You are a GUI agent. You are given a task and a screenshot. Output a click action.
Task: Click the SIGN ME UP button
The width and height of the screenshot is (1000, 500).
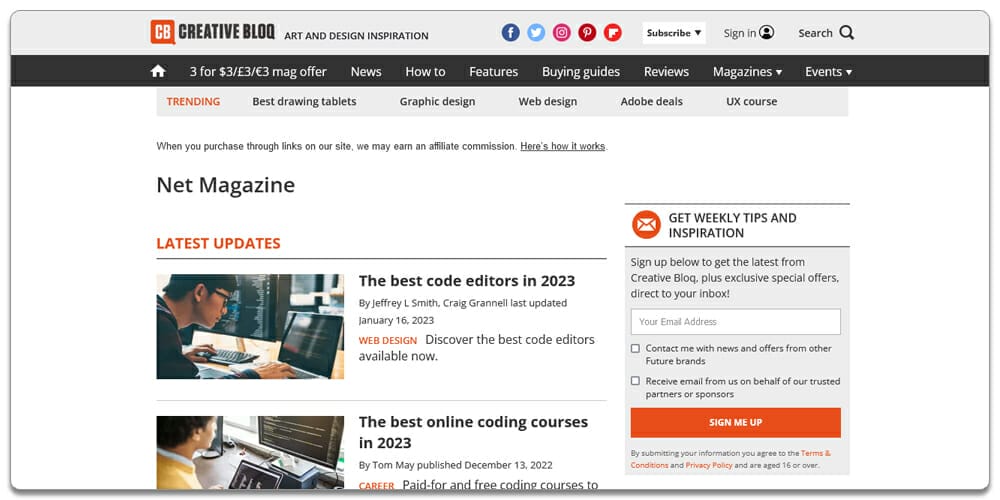tap(735, 422)
